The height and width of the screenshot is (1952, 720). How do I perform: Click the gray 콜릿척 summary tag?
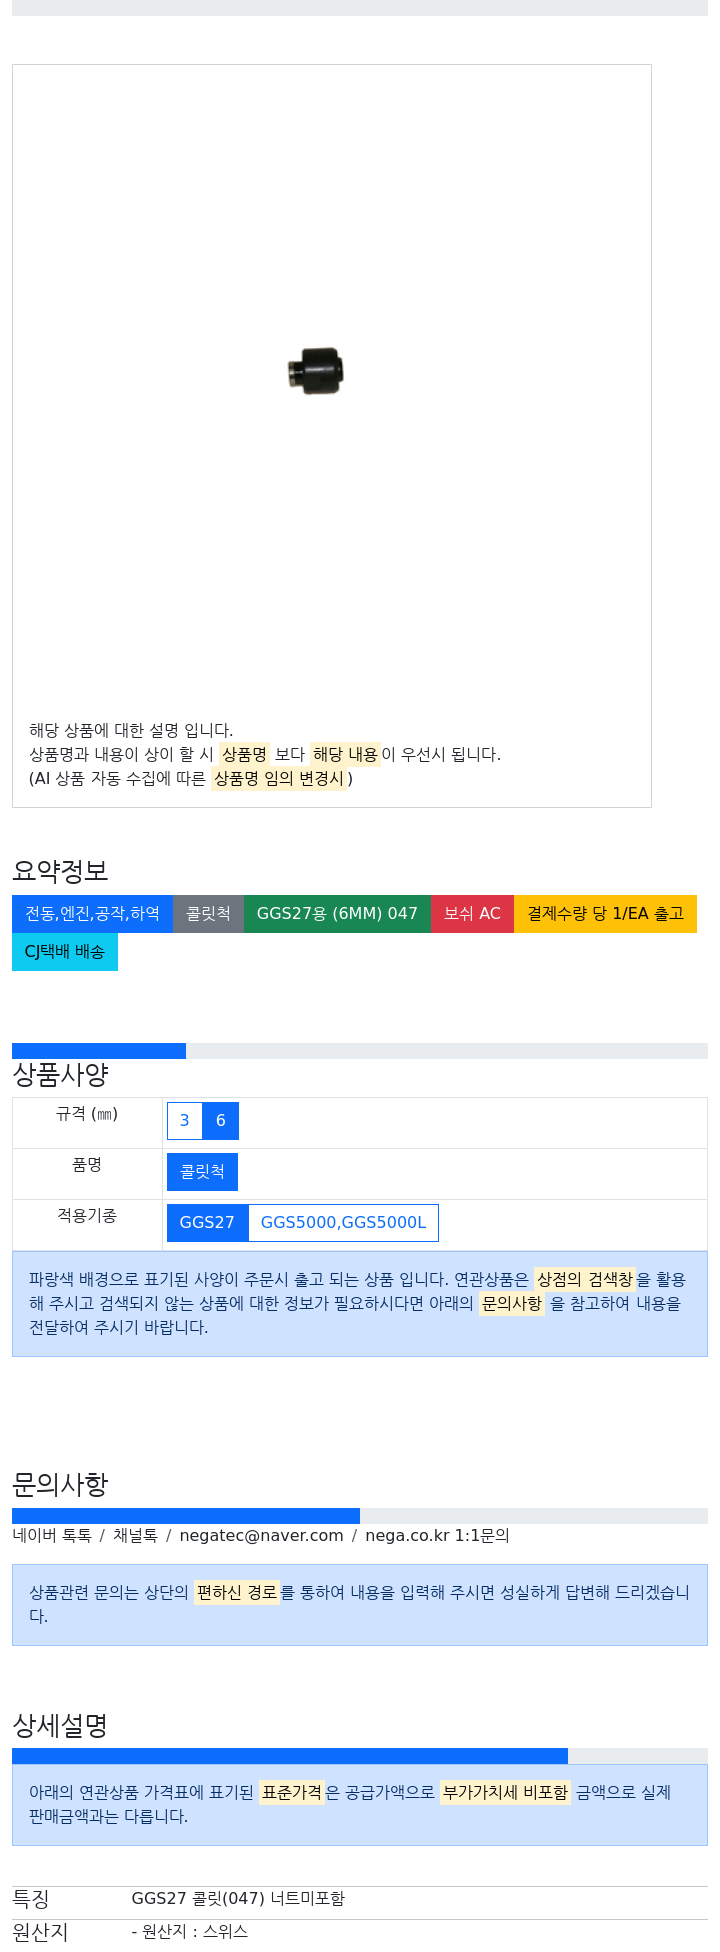click(208, 914)
